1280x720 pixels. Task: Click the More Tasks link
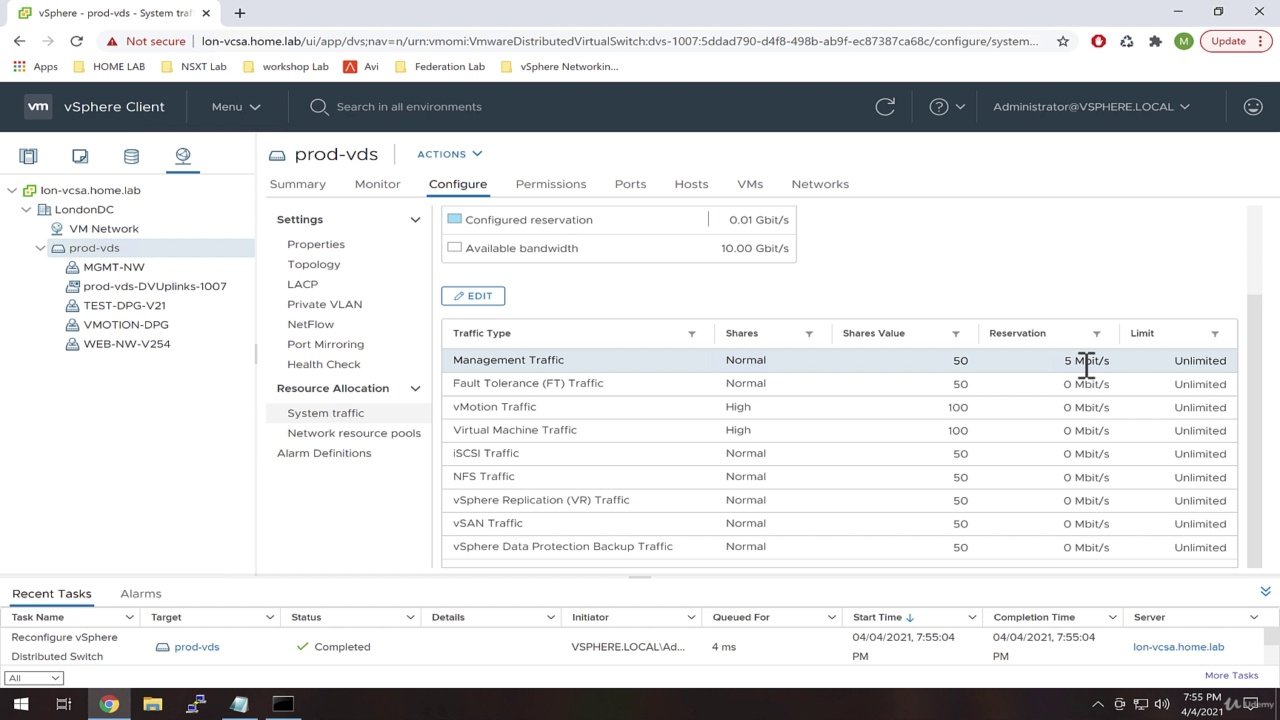click(x=1231, y=675)
